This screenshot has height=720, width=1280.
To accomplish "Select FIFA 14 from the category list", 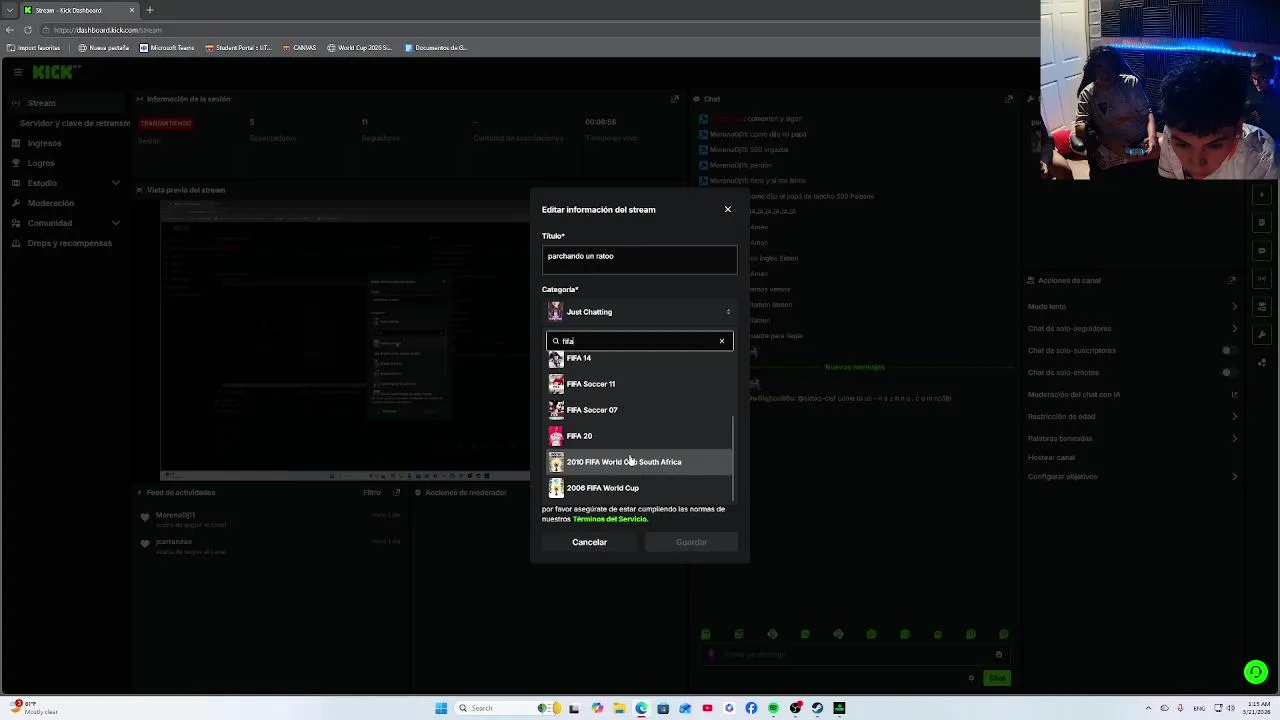I will coord(640,358).
